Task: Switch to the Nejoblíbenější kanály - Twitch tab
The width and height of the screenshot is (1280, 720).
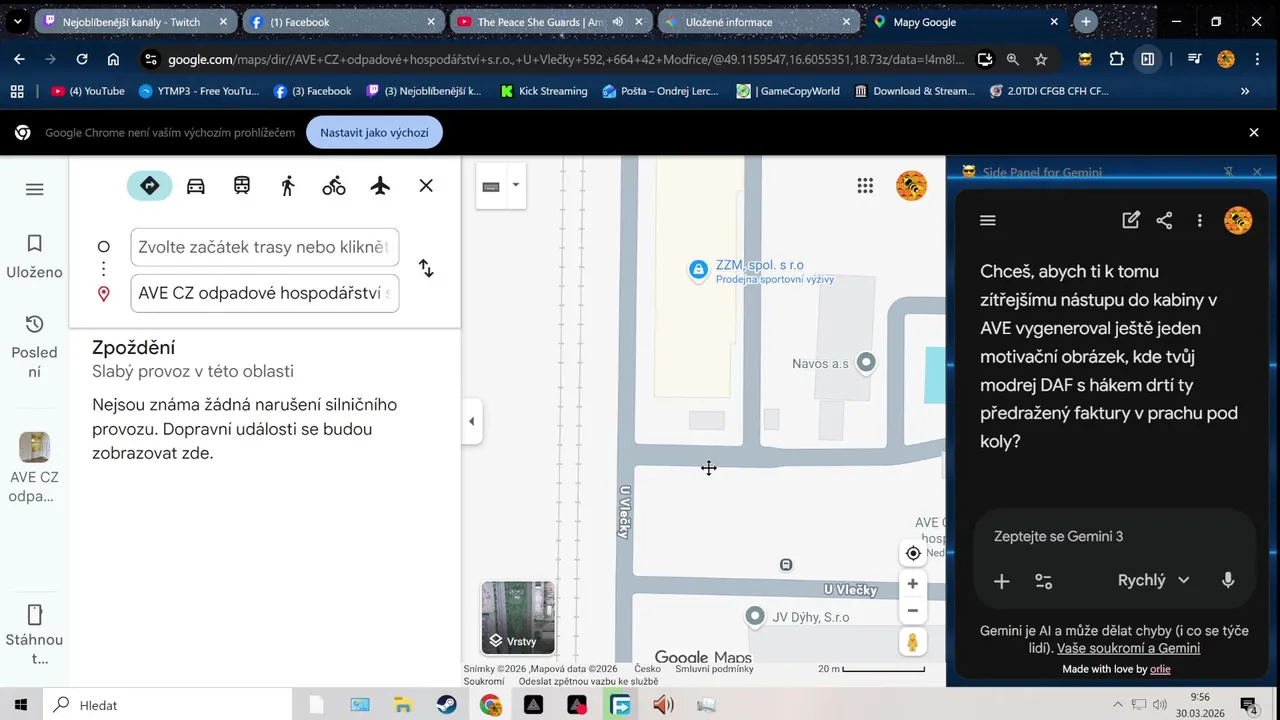Action: tap(136, 21)
